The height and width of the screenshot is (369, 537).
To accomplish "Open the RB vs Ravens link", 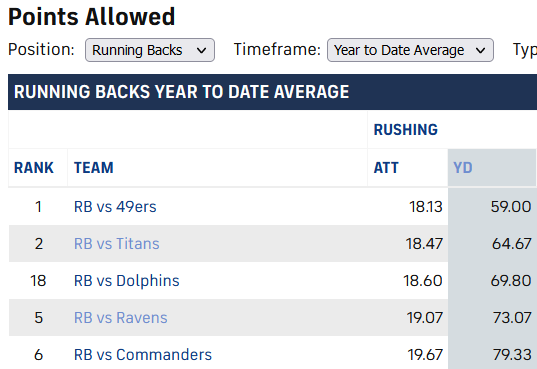I will pos(121,318).
